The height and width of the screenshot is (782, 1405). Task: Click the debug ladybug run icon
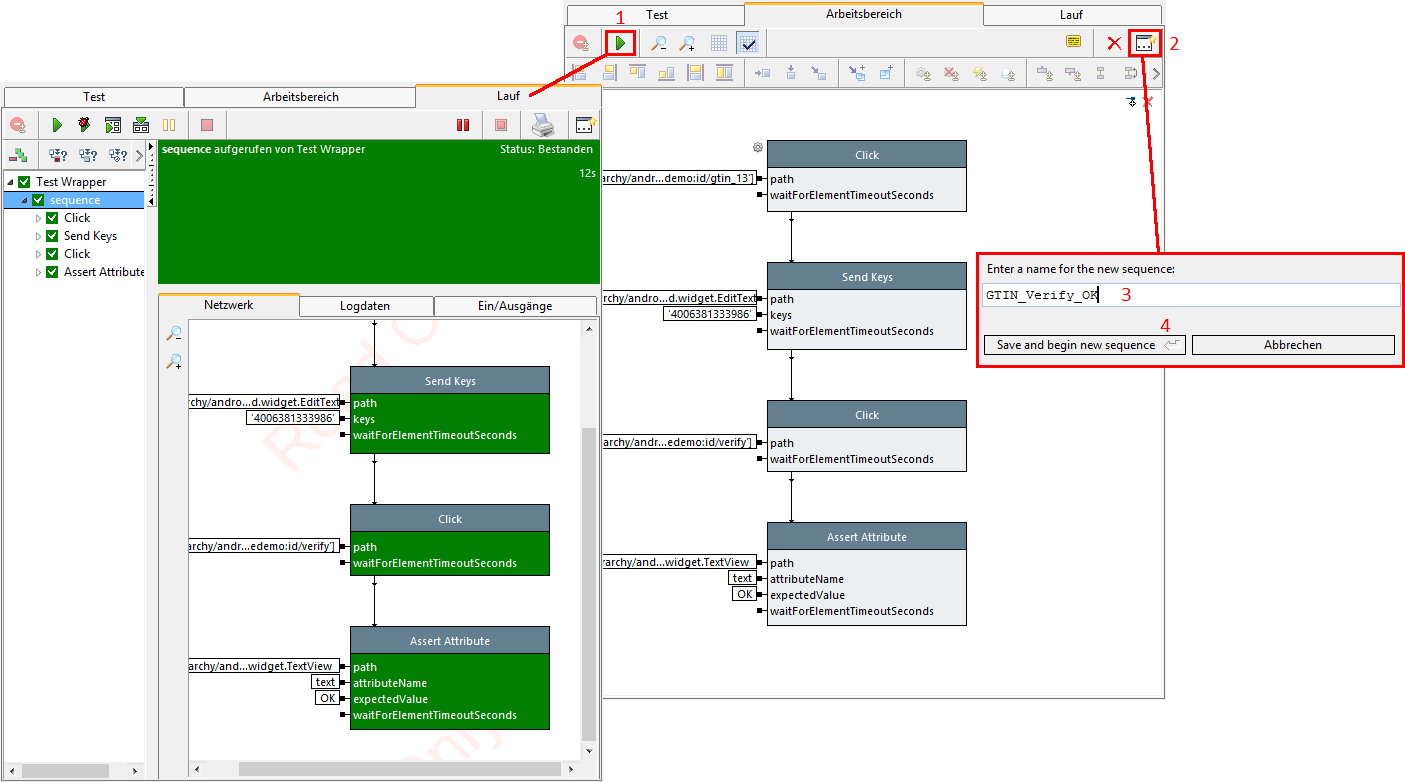85,125
